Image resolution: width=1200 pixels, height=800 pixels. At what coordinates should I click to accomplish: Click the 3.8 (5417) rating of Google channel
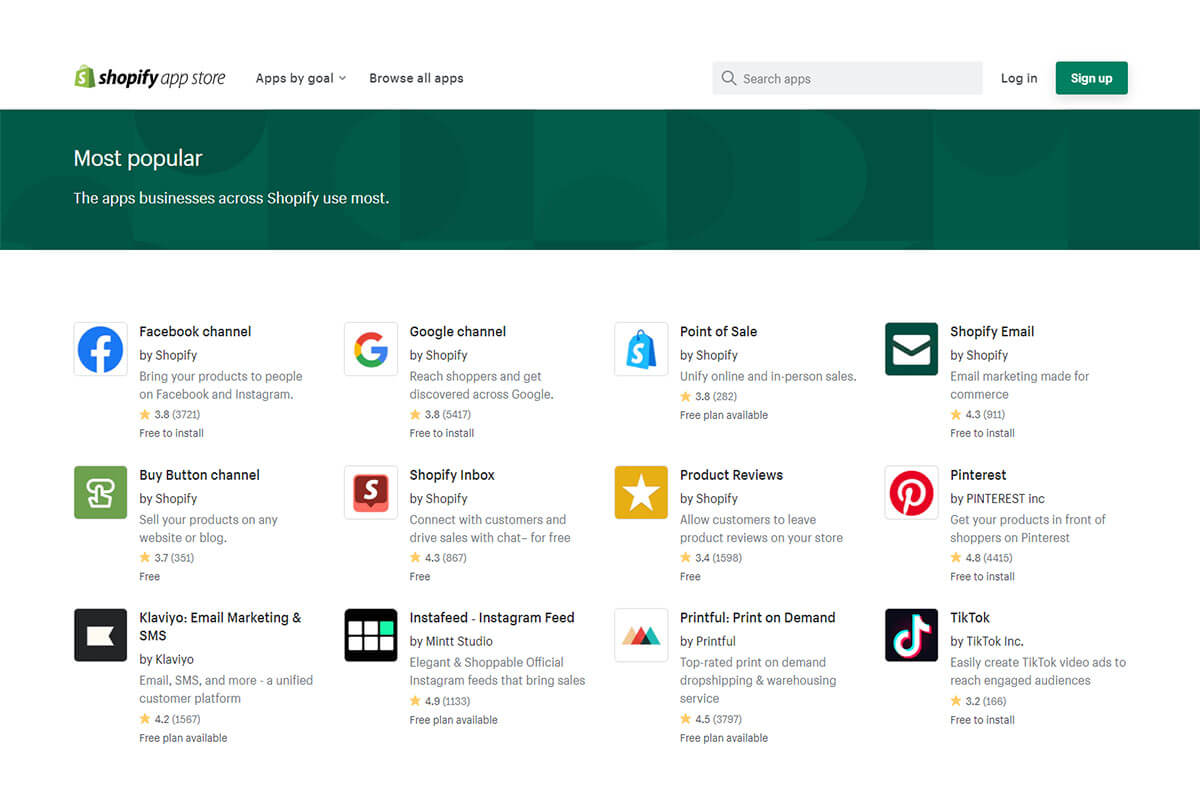point(440,414)
